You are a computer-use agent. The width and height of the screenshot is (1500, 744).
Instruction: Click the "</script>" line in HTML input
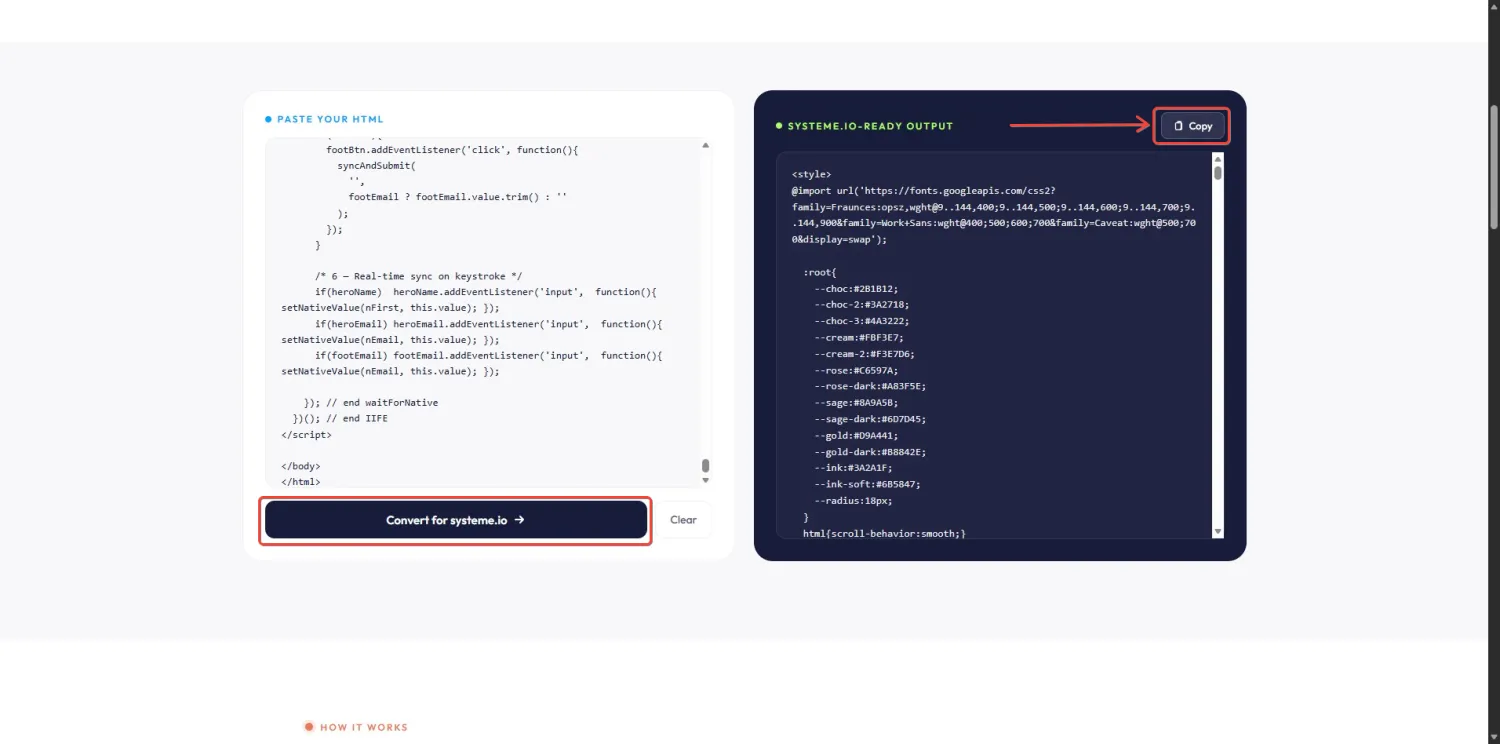(x=306, y=434)
